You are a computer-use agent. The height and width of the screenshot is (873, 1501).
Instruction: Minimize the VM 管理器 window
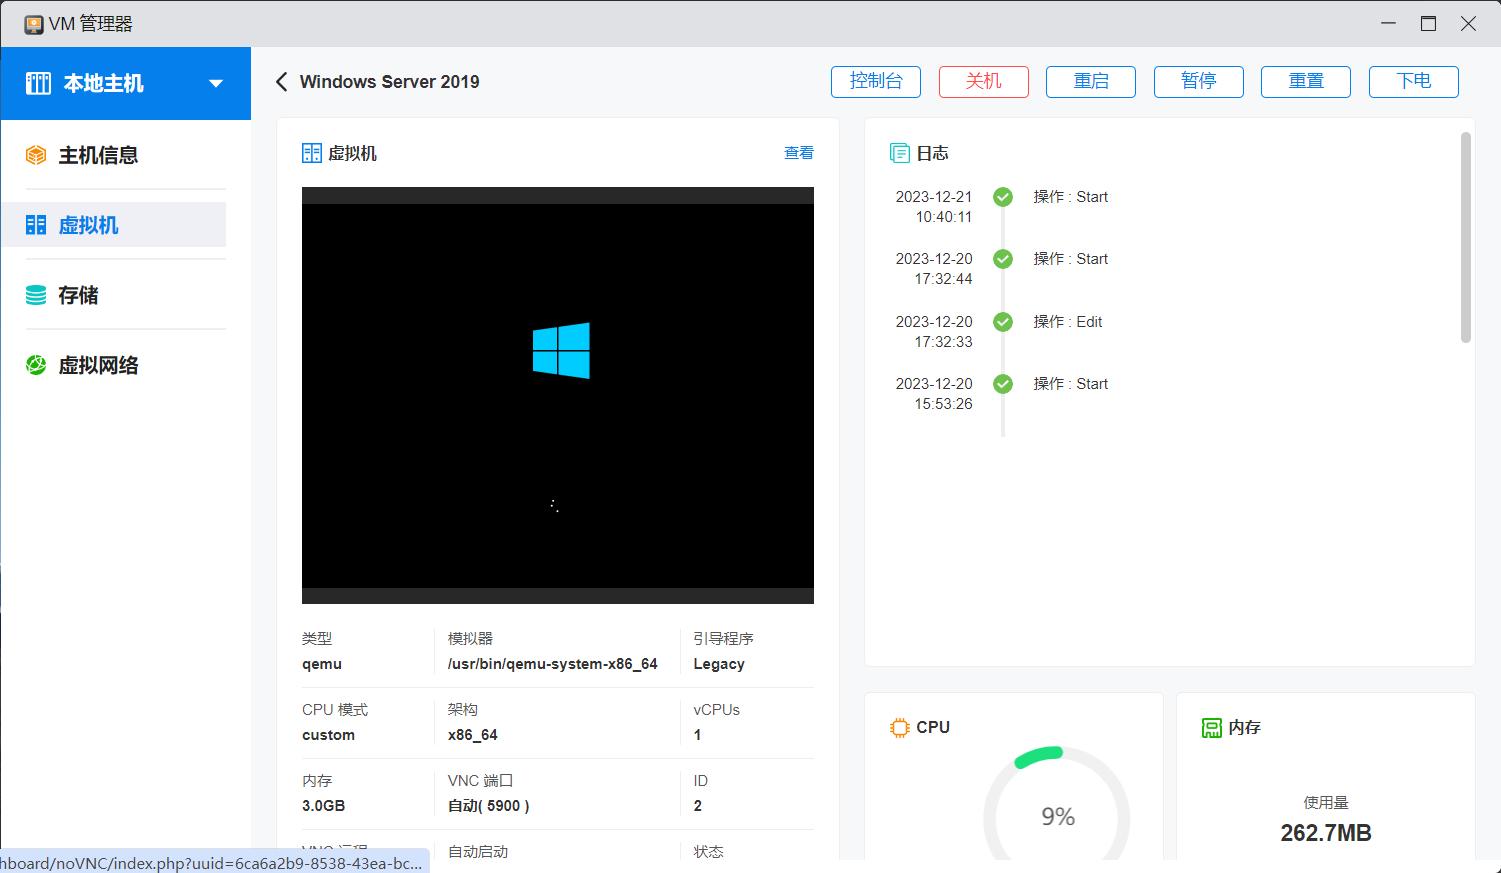[x=1388, y=24]
